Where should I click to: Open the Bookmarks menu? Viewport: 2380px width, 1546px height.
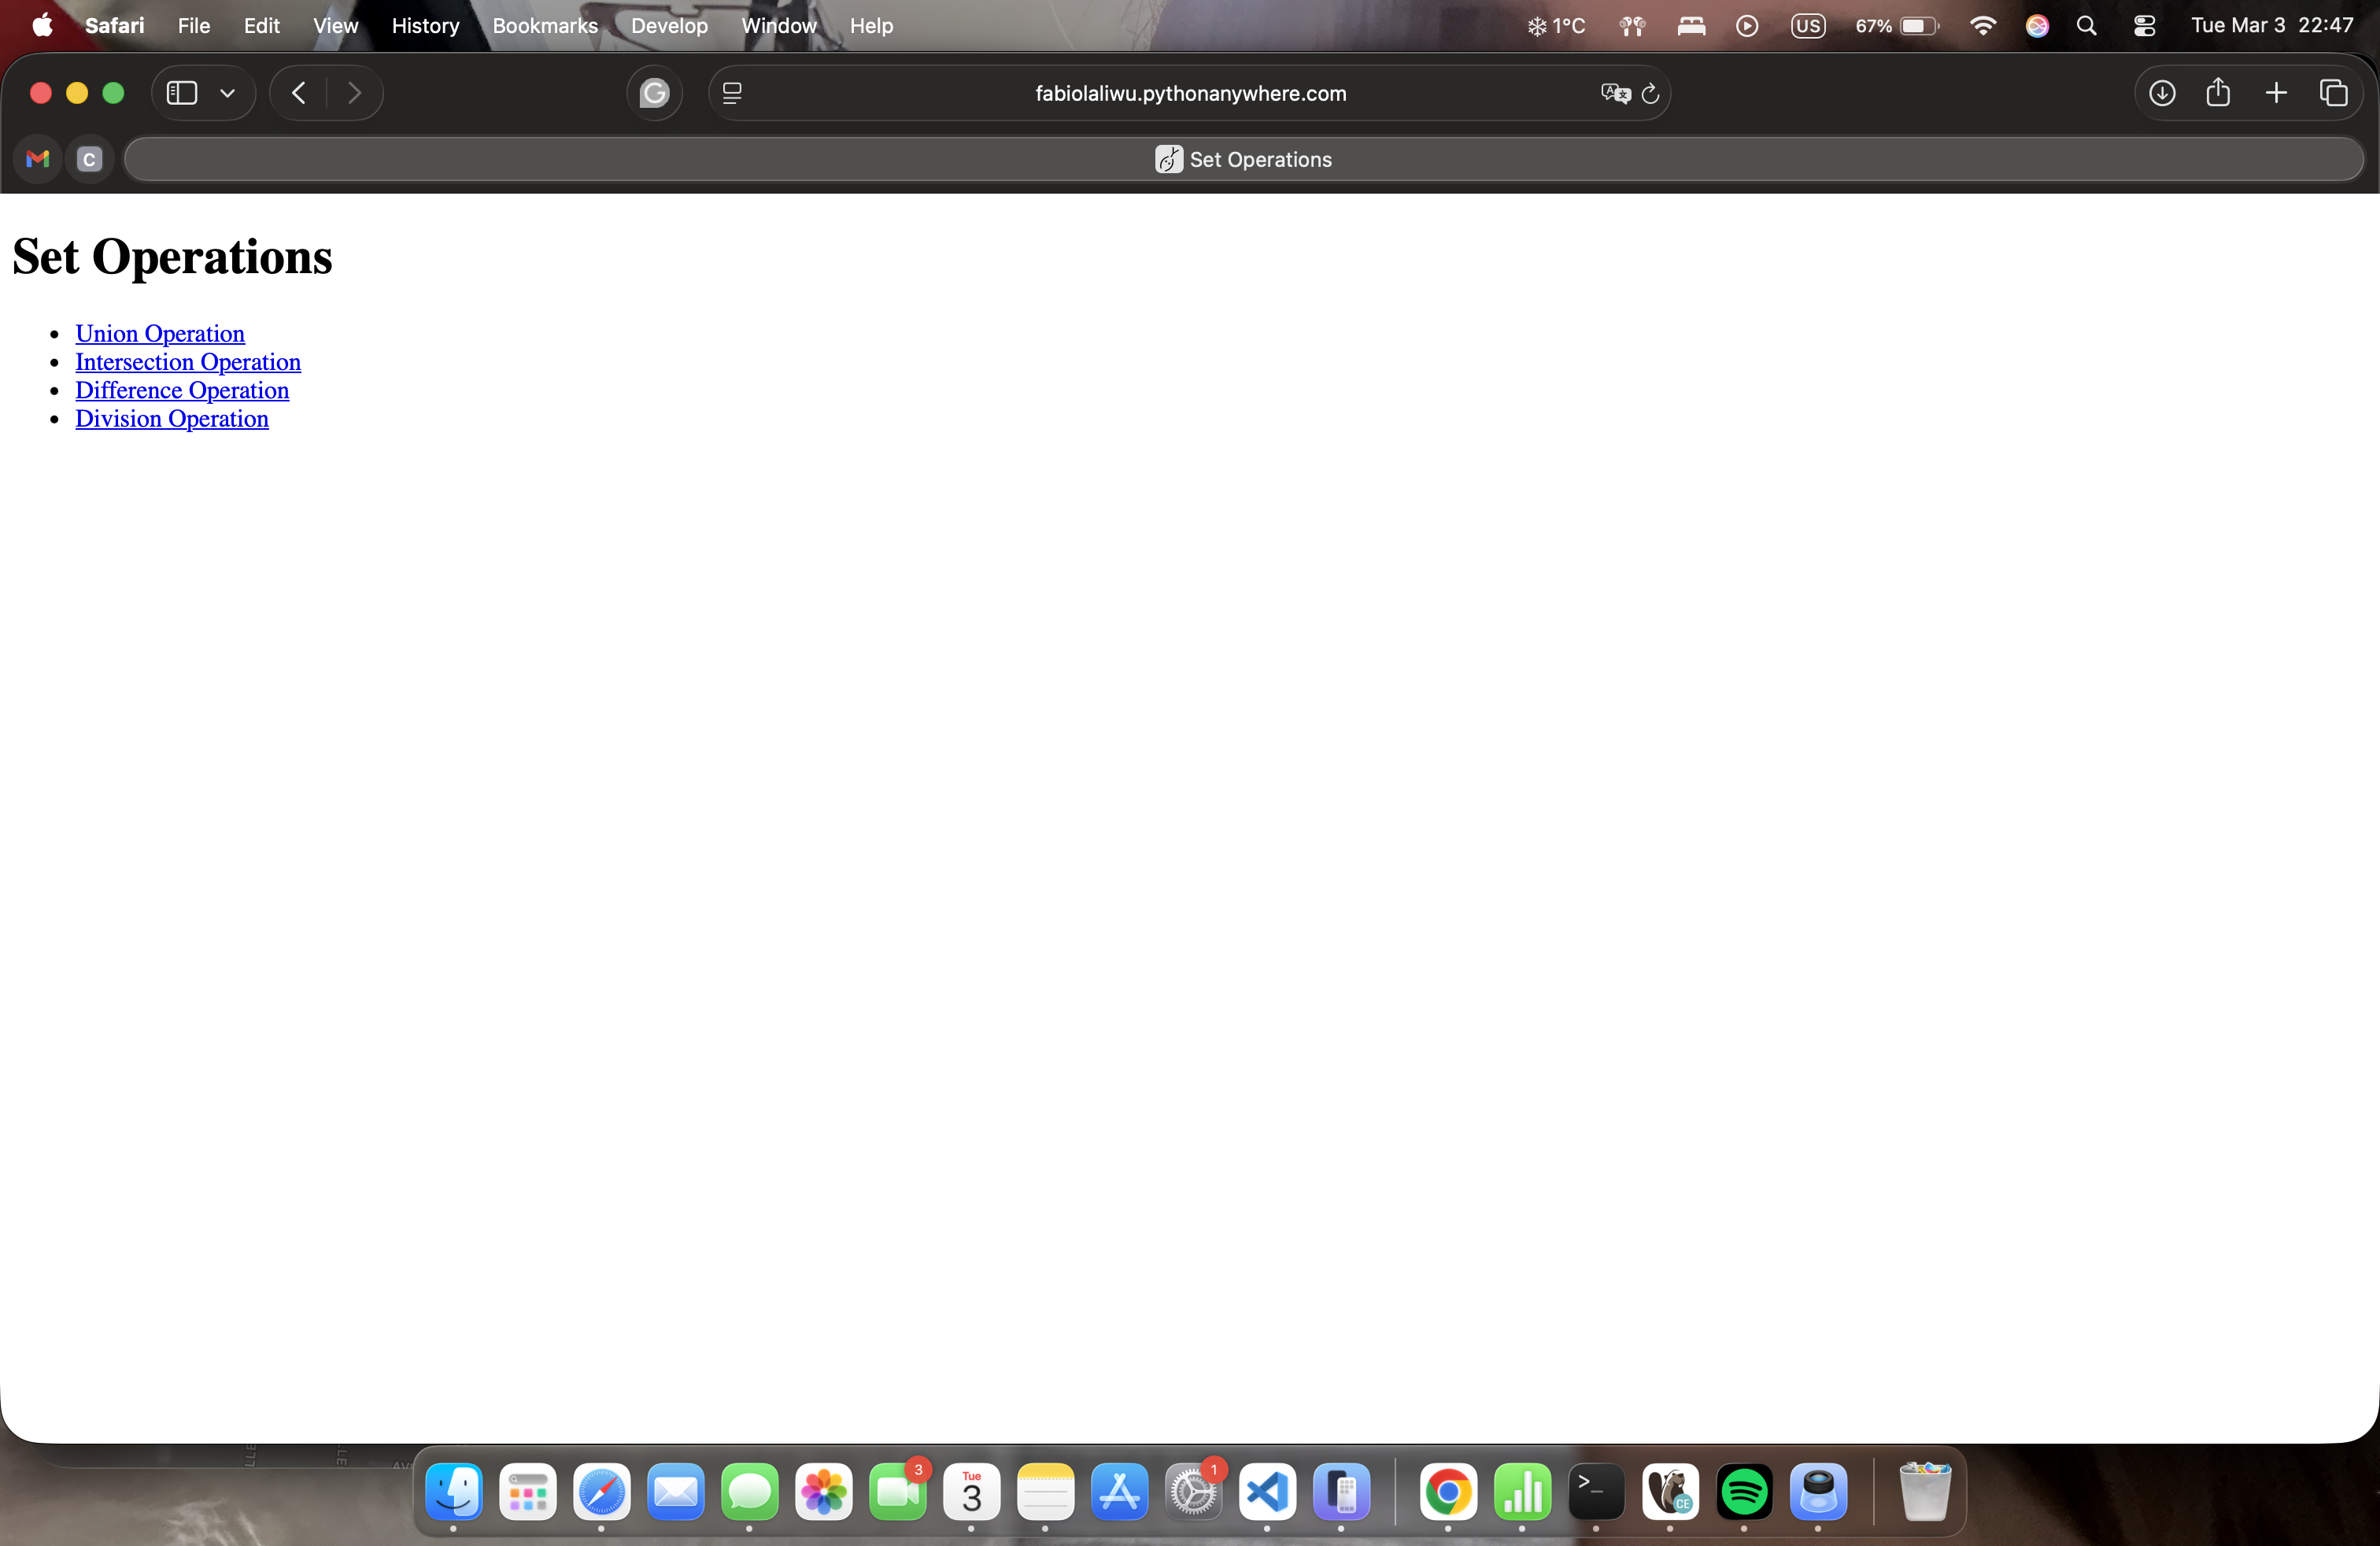pyautogui.click(x=545, y=26)
